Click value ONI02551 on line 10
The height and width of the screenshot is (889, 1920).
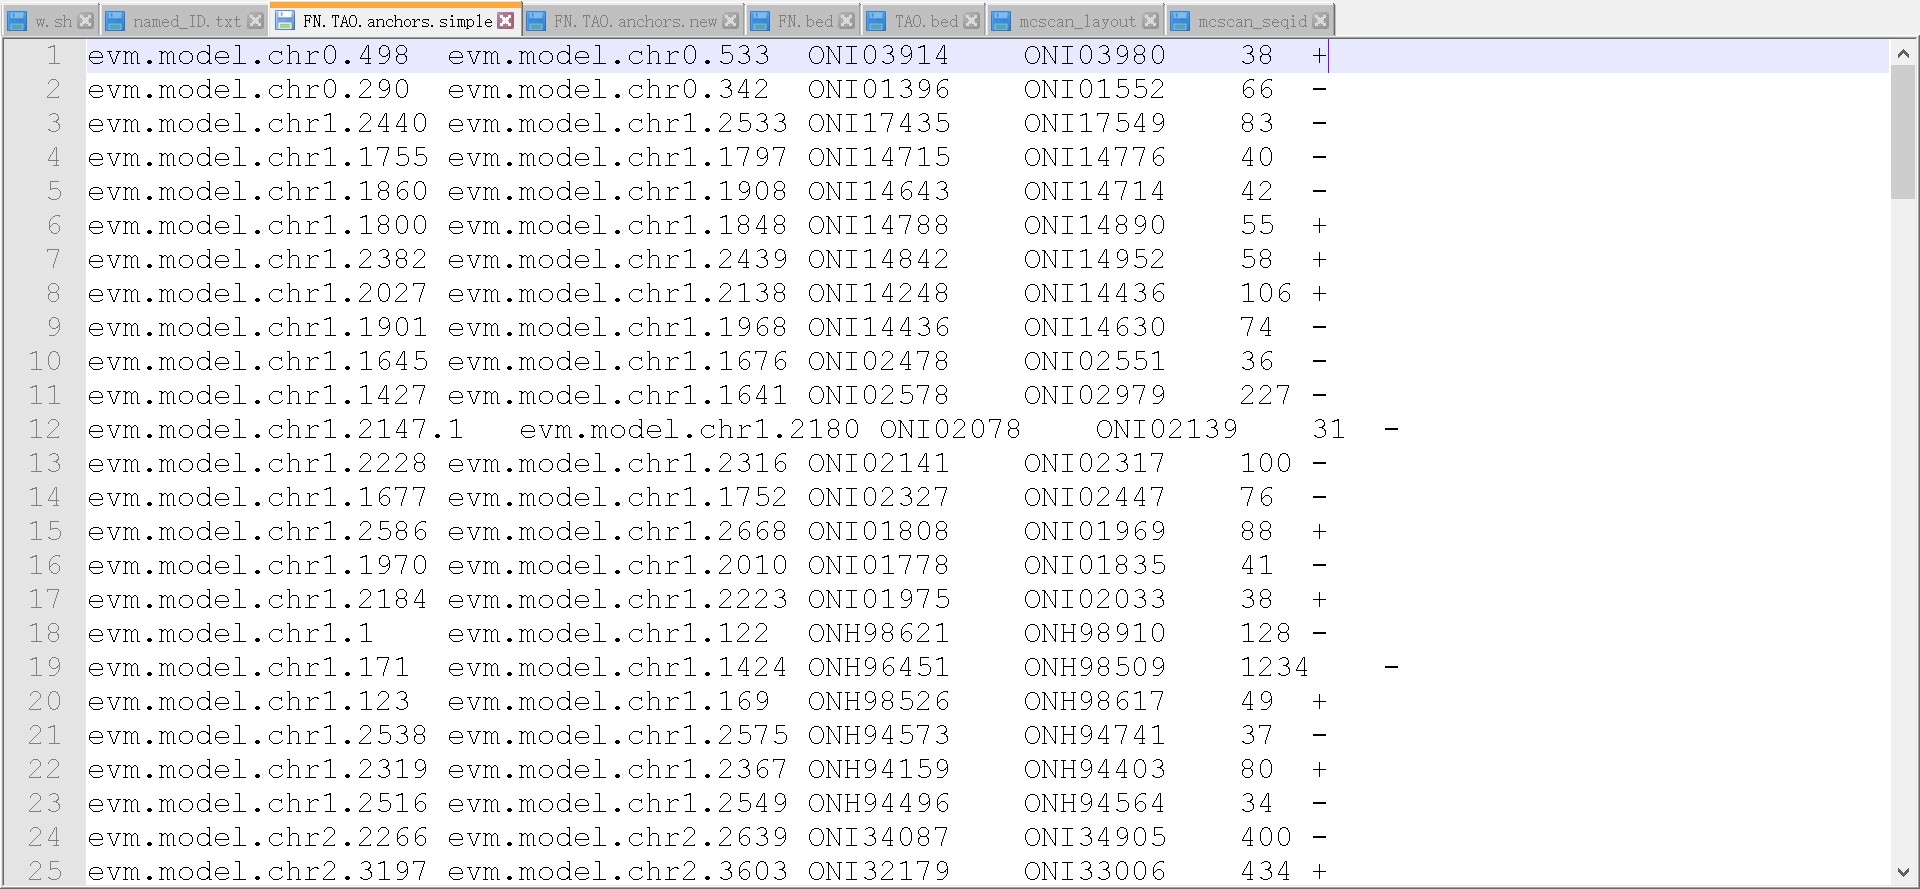click(x=1095, y=361)
